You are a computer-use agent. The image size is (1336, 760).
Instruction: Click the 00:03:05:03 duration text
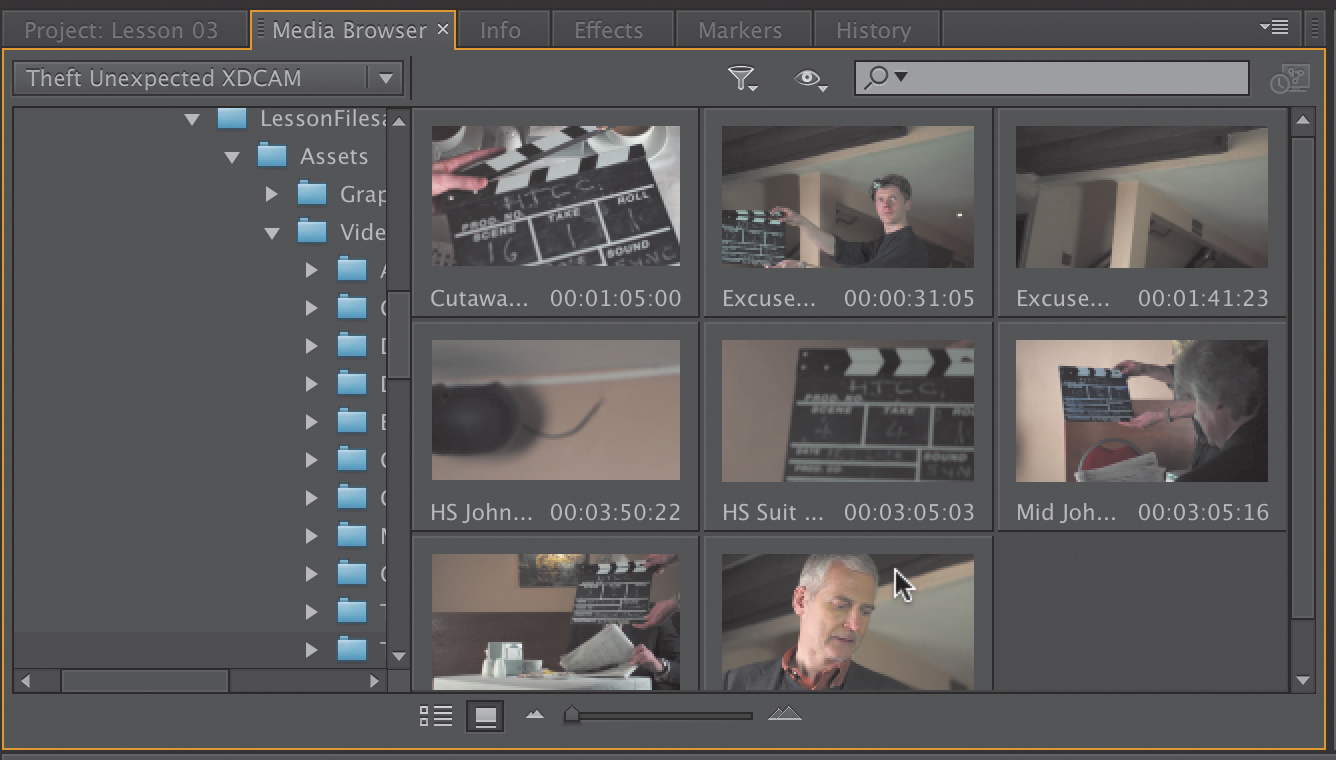pyautogui.click(x=909, y=512)
